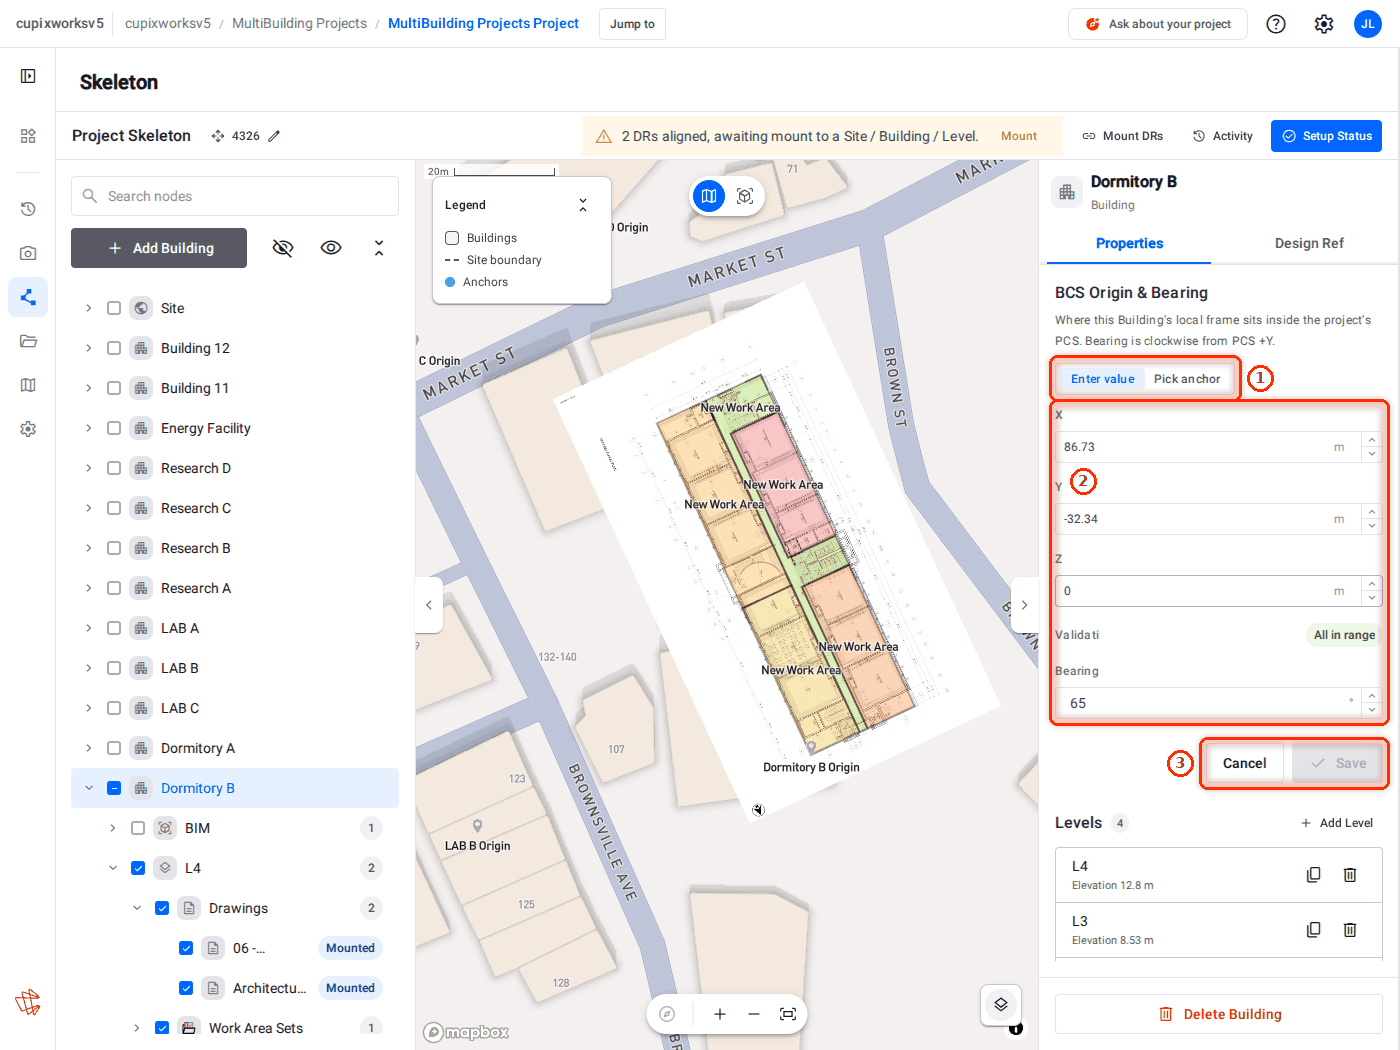Click the Delete Building button
Image resolution: width=1400 pixels, height=1050 pixels.
1219,1014
